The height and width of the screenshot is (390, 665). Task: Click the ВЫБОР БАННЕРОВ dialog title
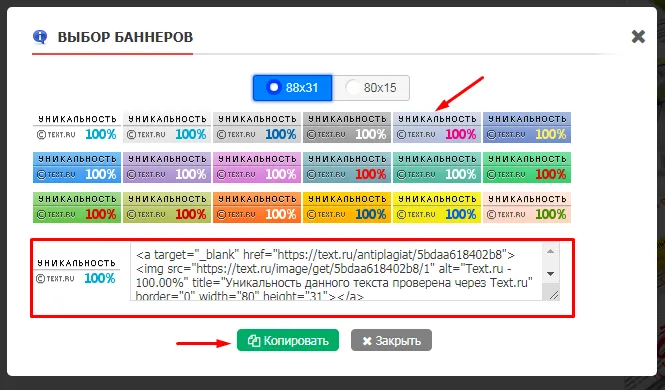125,37
